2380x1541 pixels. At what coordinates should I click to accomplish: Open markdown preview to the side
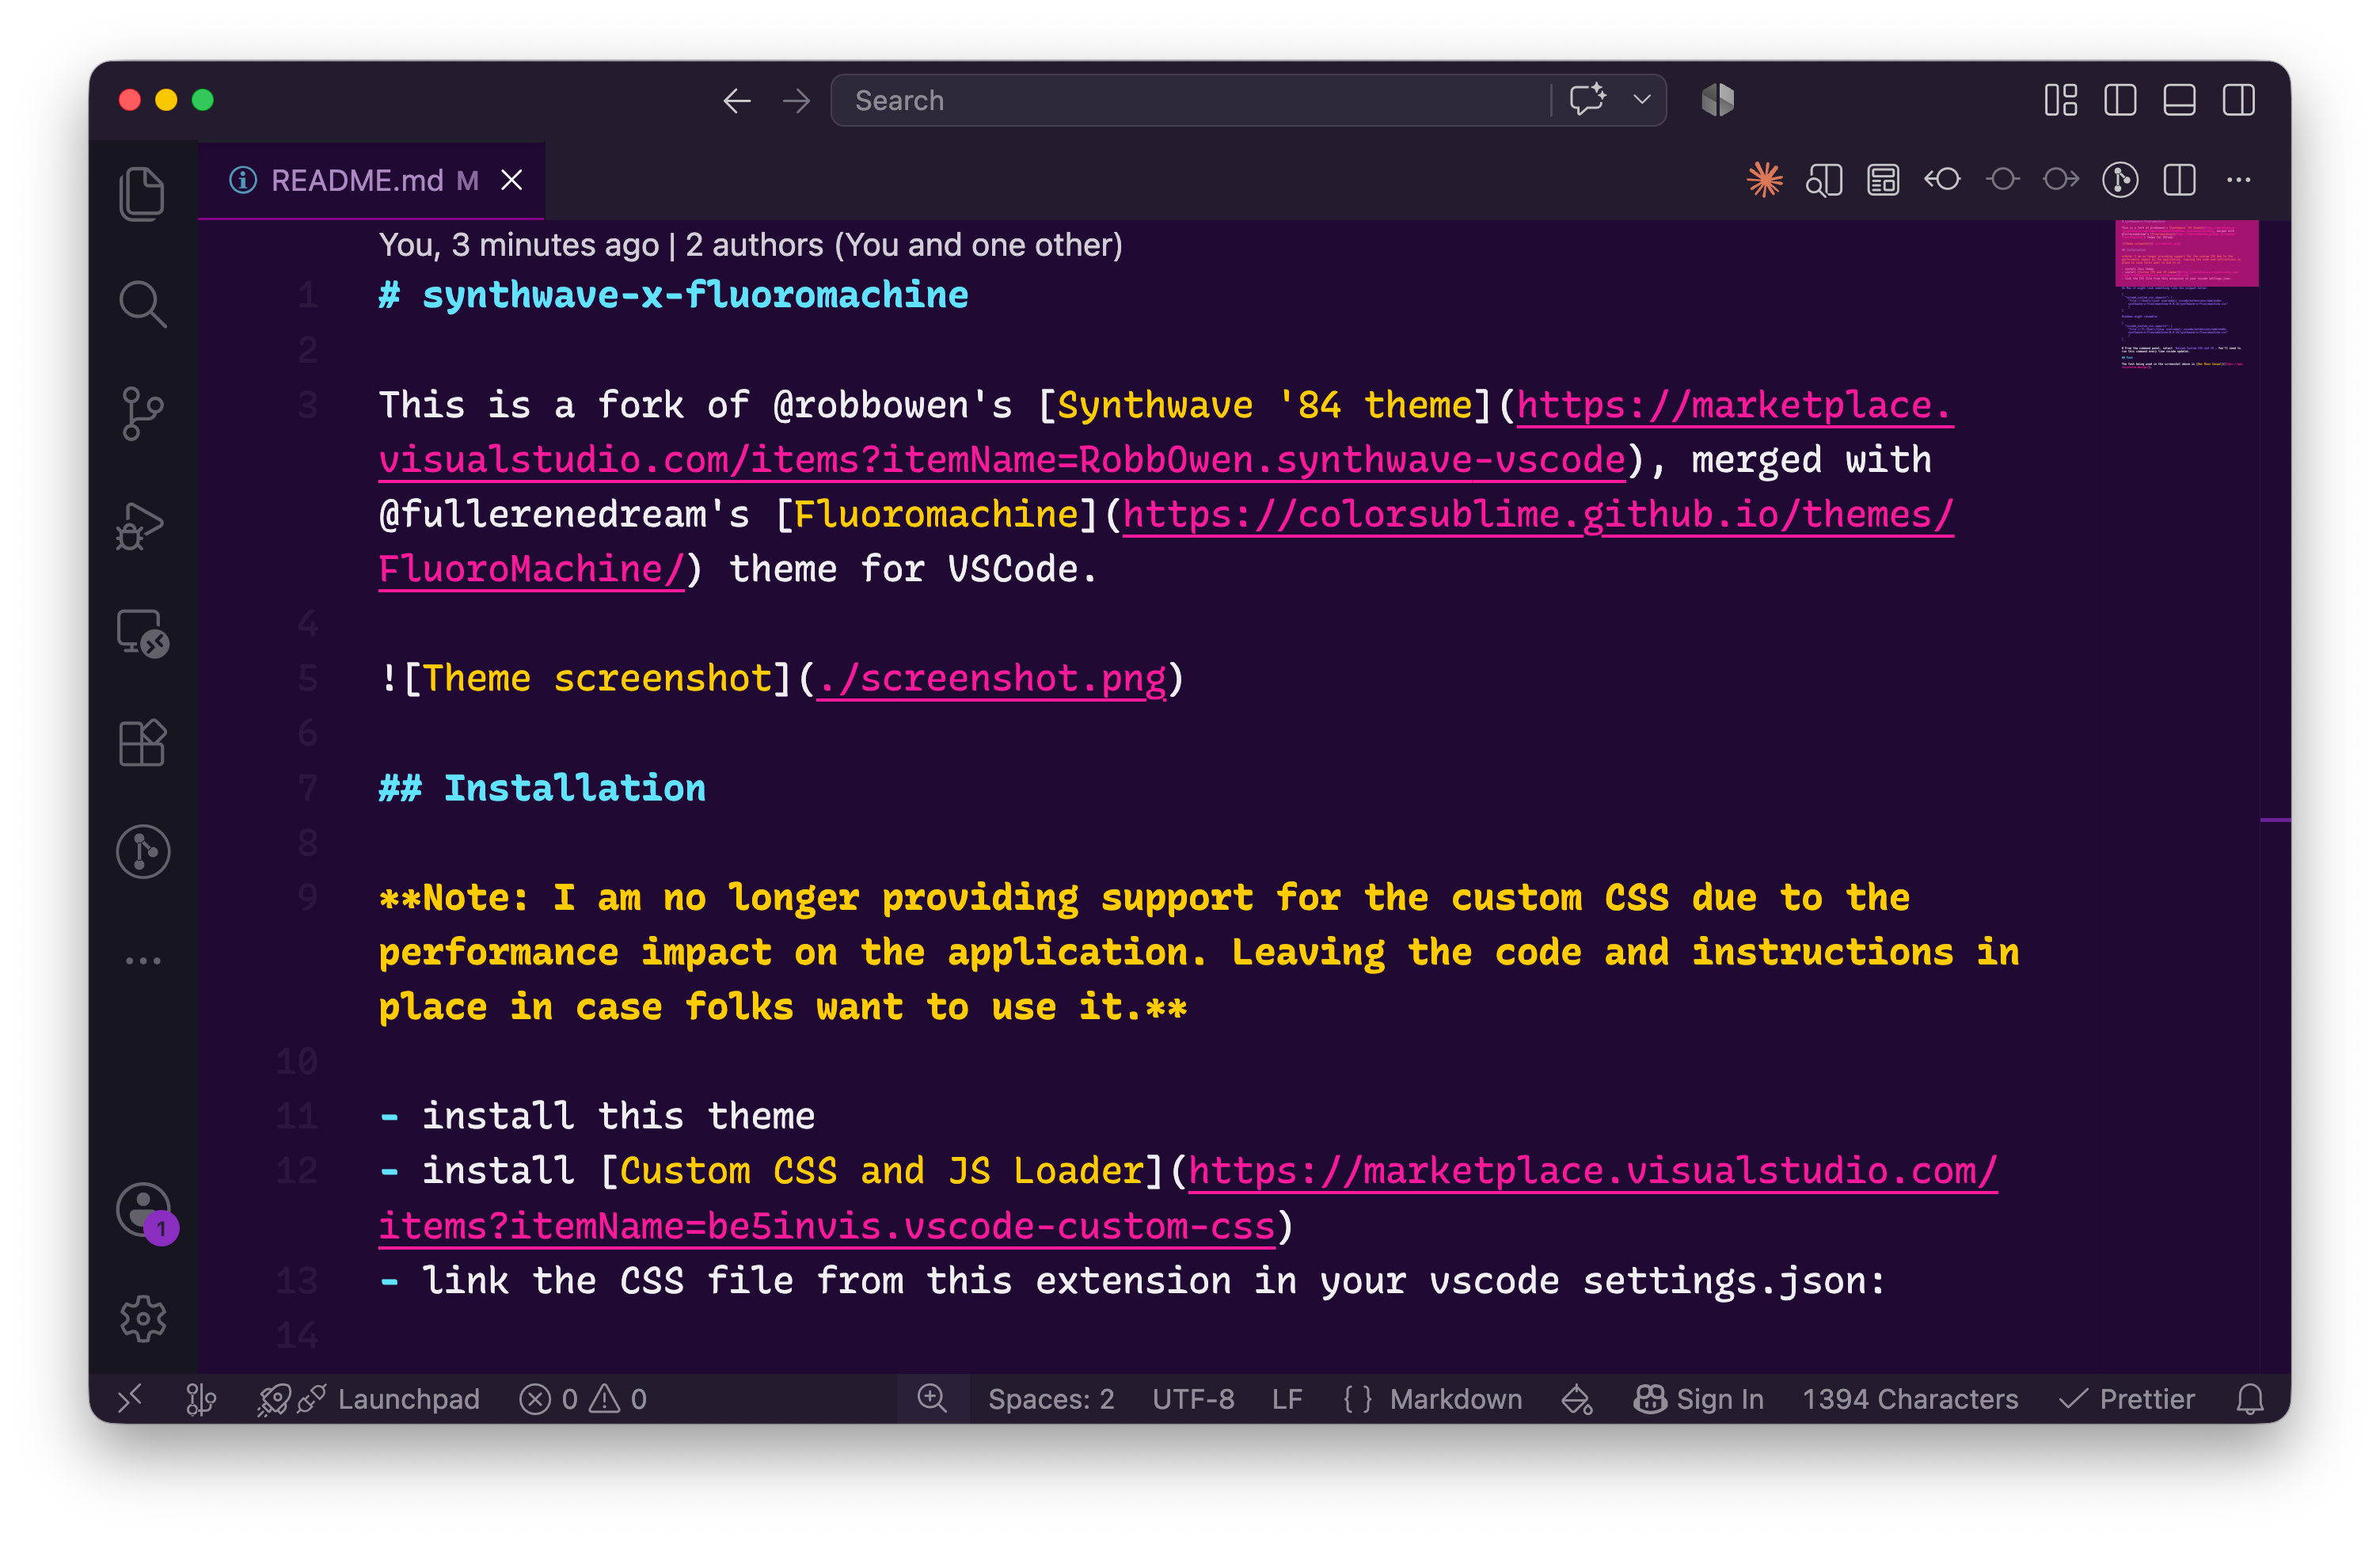coord(1824,180)
